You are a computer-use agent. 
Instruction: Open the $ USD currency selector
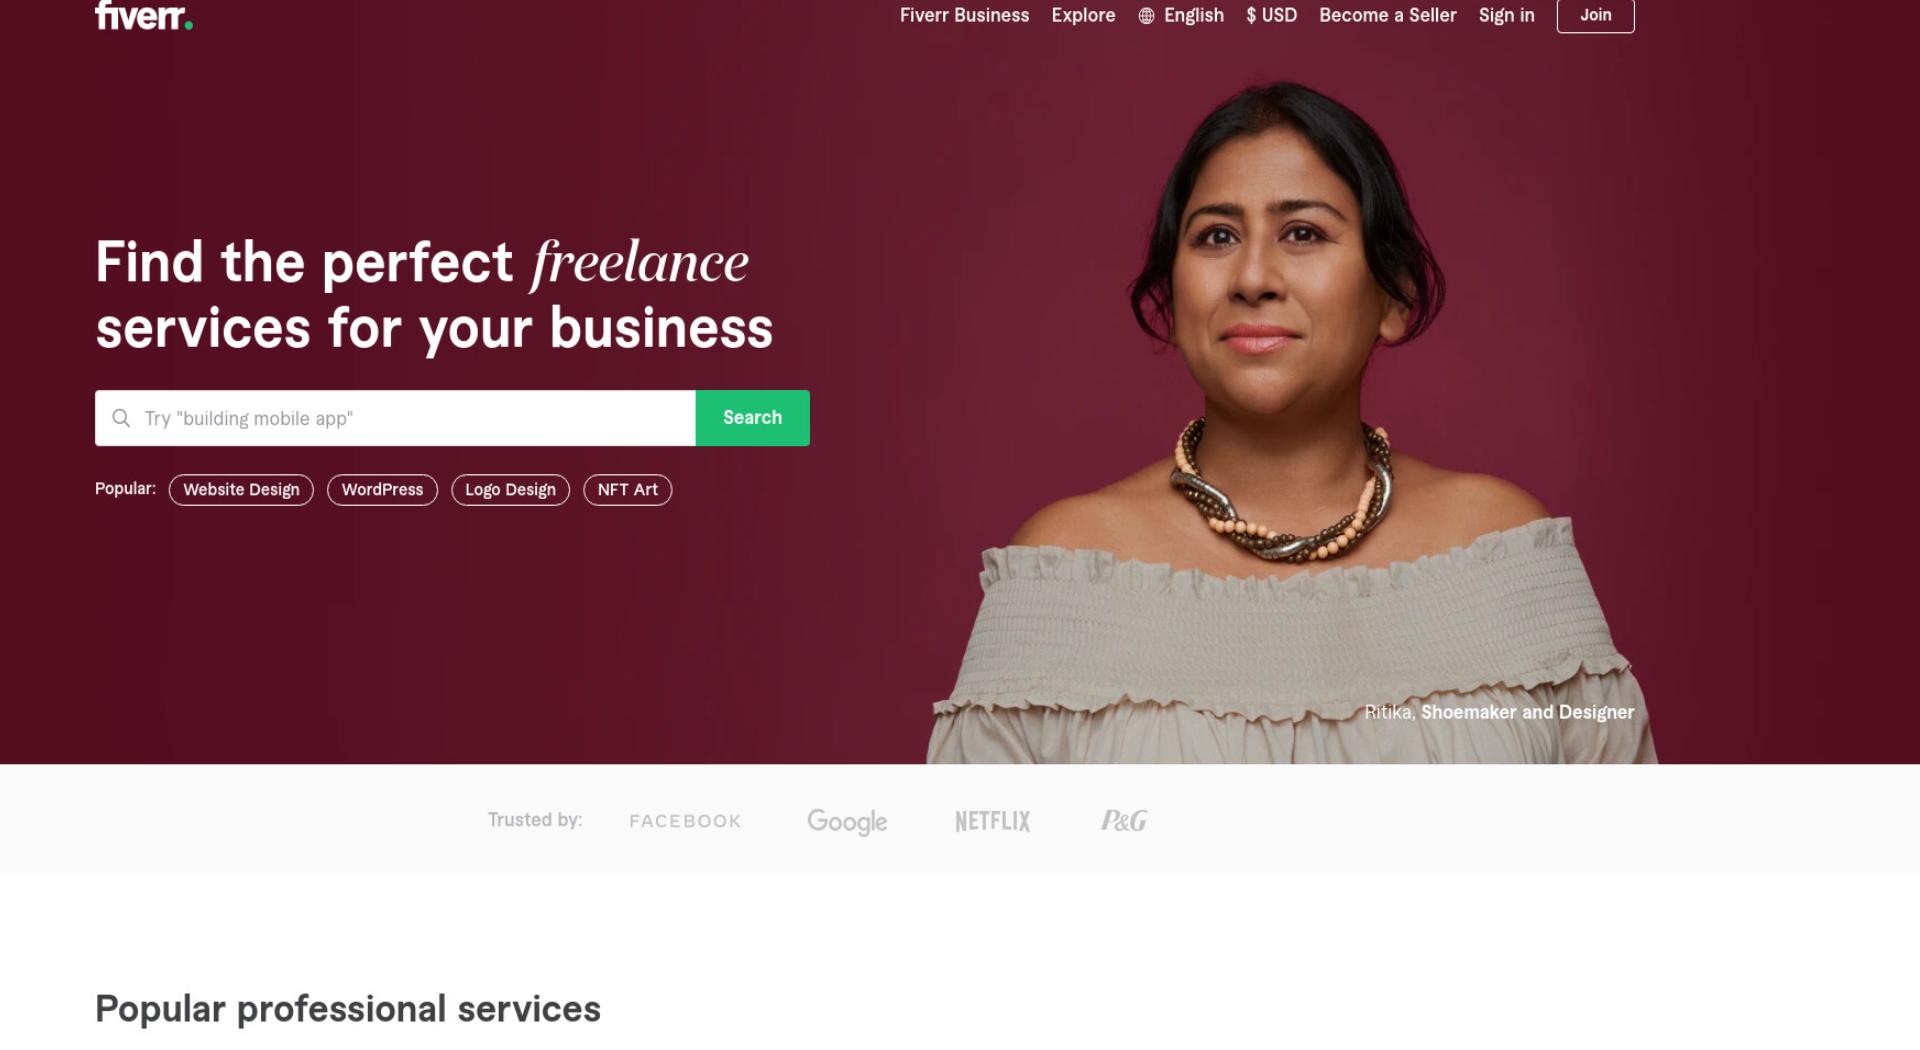point(1271,15)
